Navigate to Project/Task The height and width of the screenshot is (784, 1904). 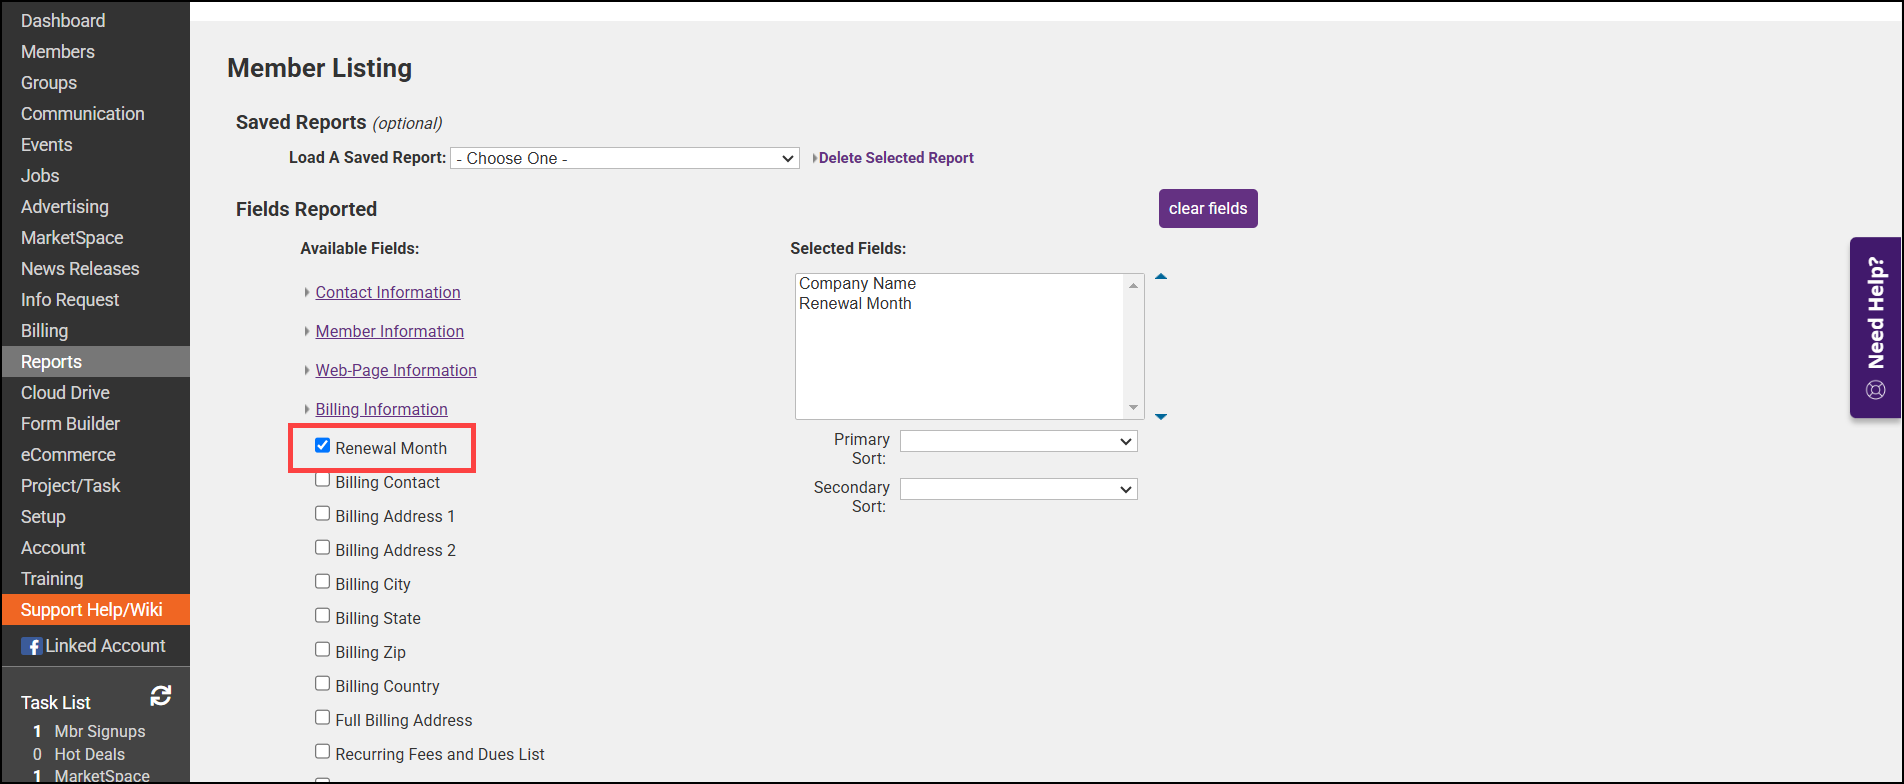click(x=70, y=486)
